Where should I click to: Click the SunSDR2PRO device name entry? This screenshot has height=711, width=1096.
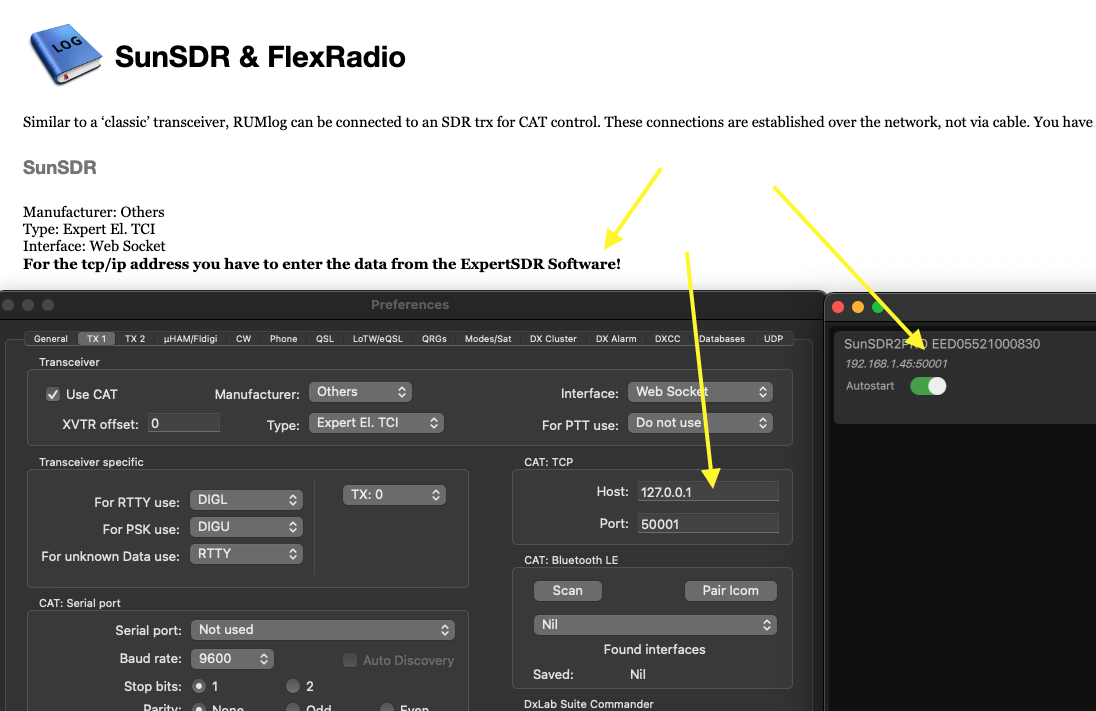point(942,344)
